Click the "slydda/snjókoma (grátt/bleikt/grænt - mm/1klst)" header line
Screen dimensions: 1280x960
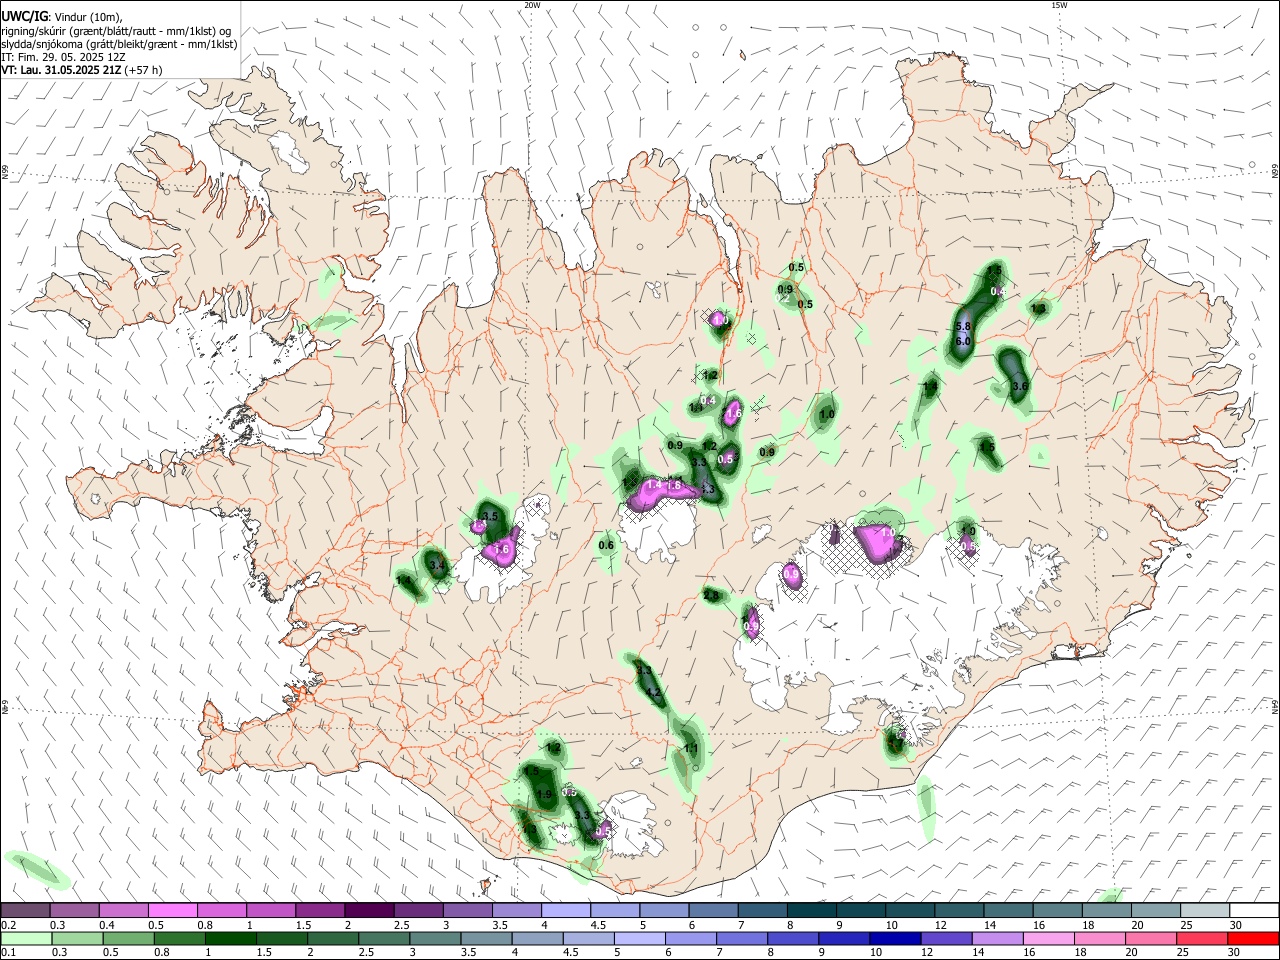coord(119,44)
